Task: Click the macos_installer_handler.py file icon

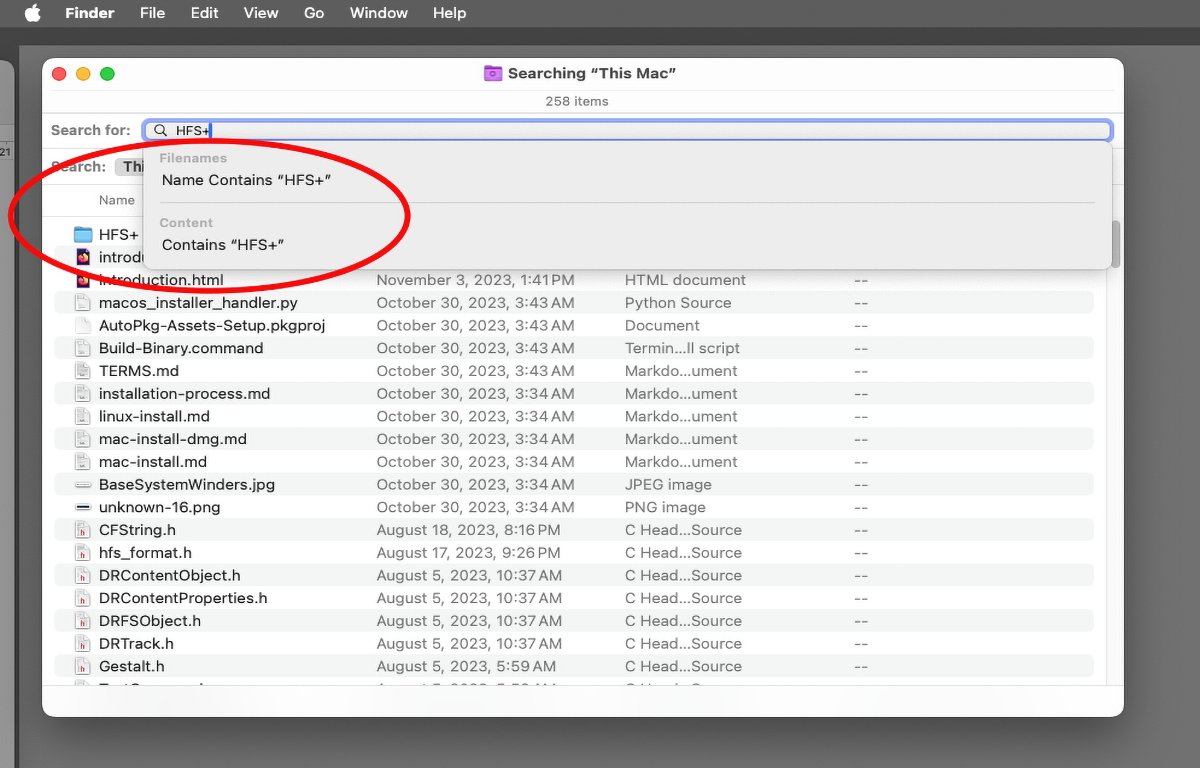Action: (83, 303)
